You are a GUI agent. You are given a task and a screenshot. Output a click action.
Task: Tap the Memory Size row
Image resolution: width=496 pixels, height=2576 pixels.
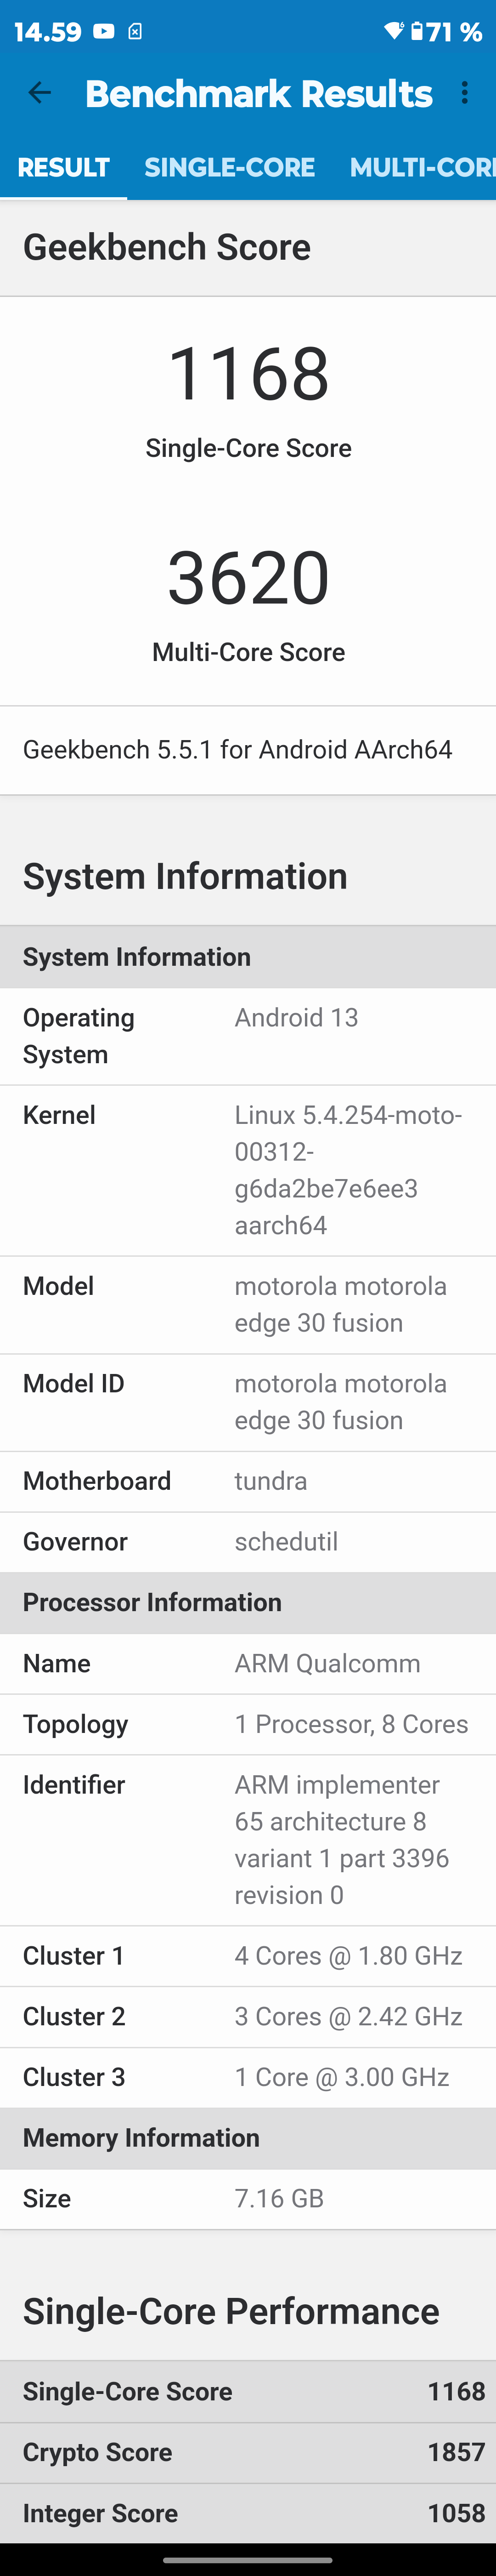click(x=248, y=2198)
